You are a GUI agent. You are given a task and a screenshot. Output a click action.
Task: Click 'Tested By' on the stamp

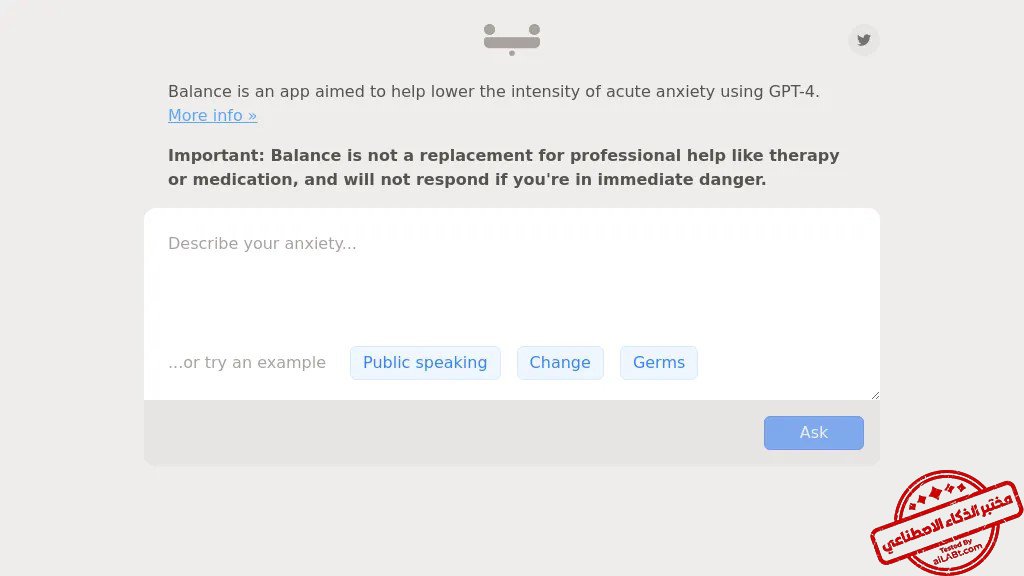[x=953, y=543]
